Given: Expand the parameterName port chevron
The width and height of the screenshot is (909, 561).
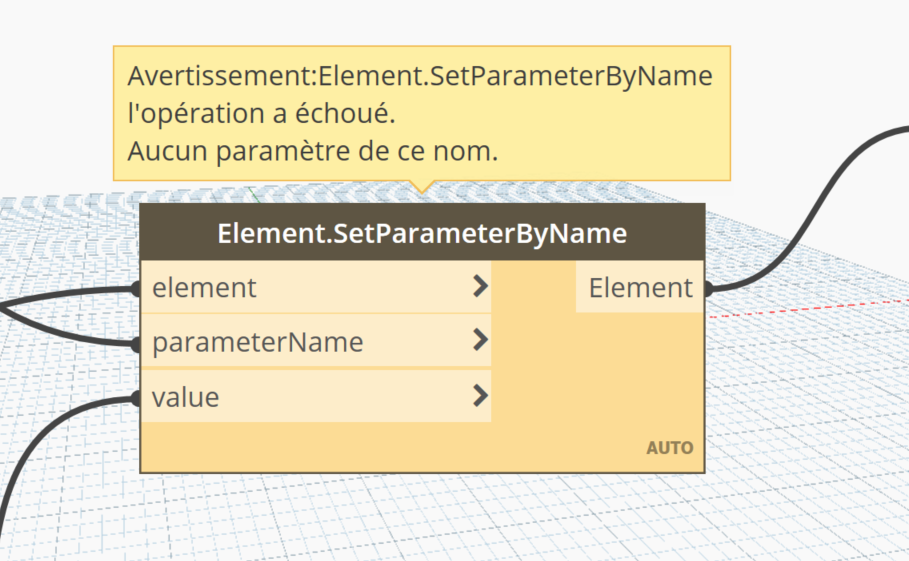Looking at the screenshot, I should 480,342.
